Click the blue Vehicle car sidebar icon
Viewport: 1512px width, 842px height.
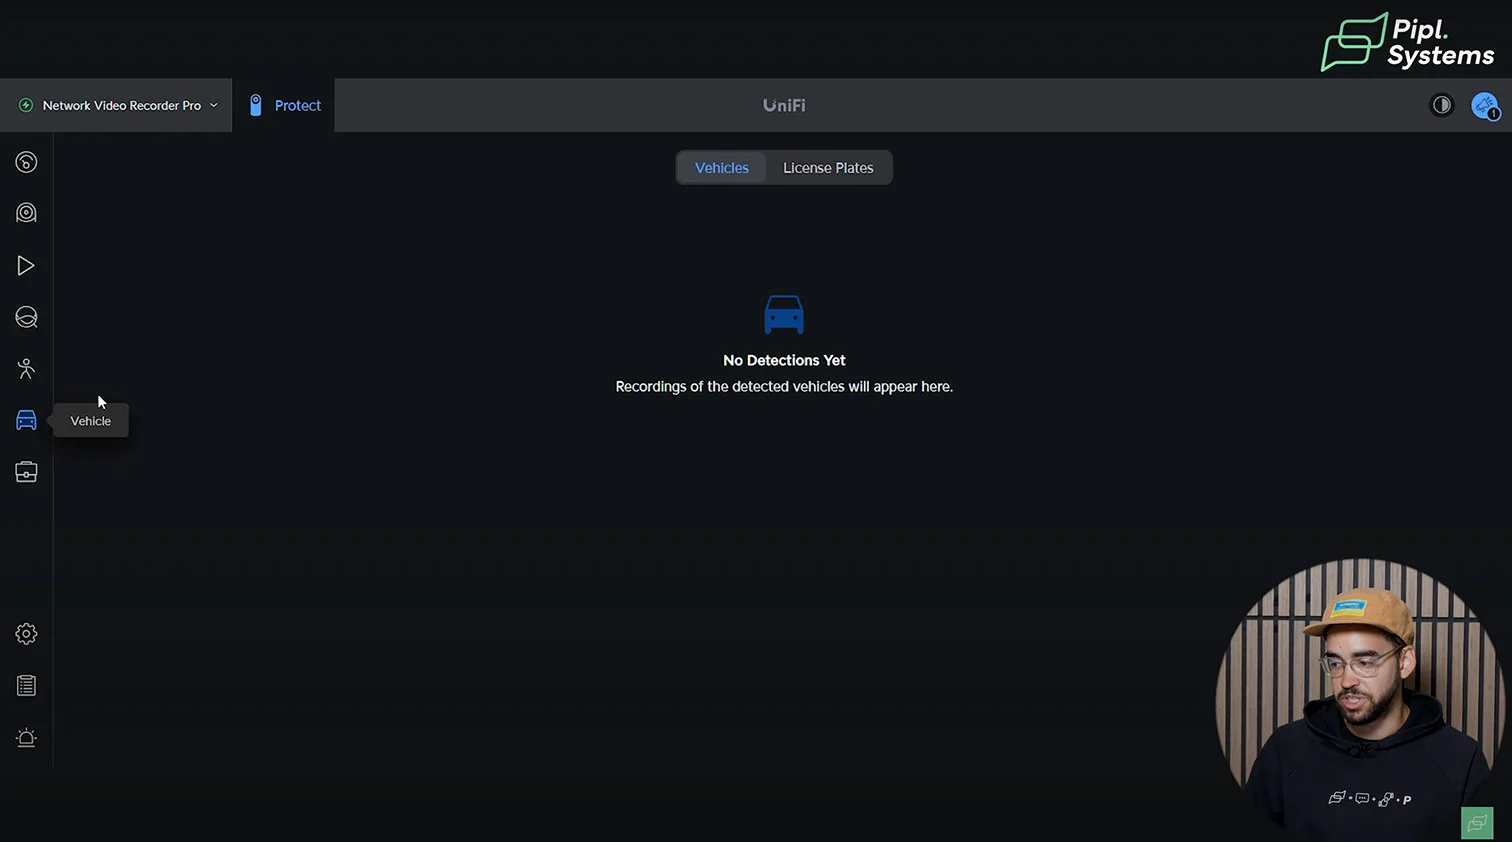(26, 420)
